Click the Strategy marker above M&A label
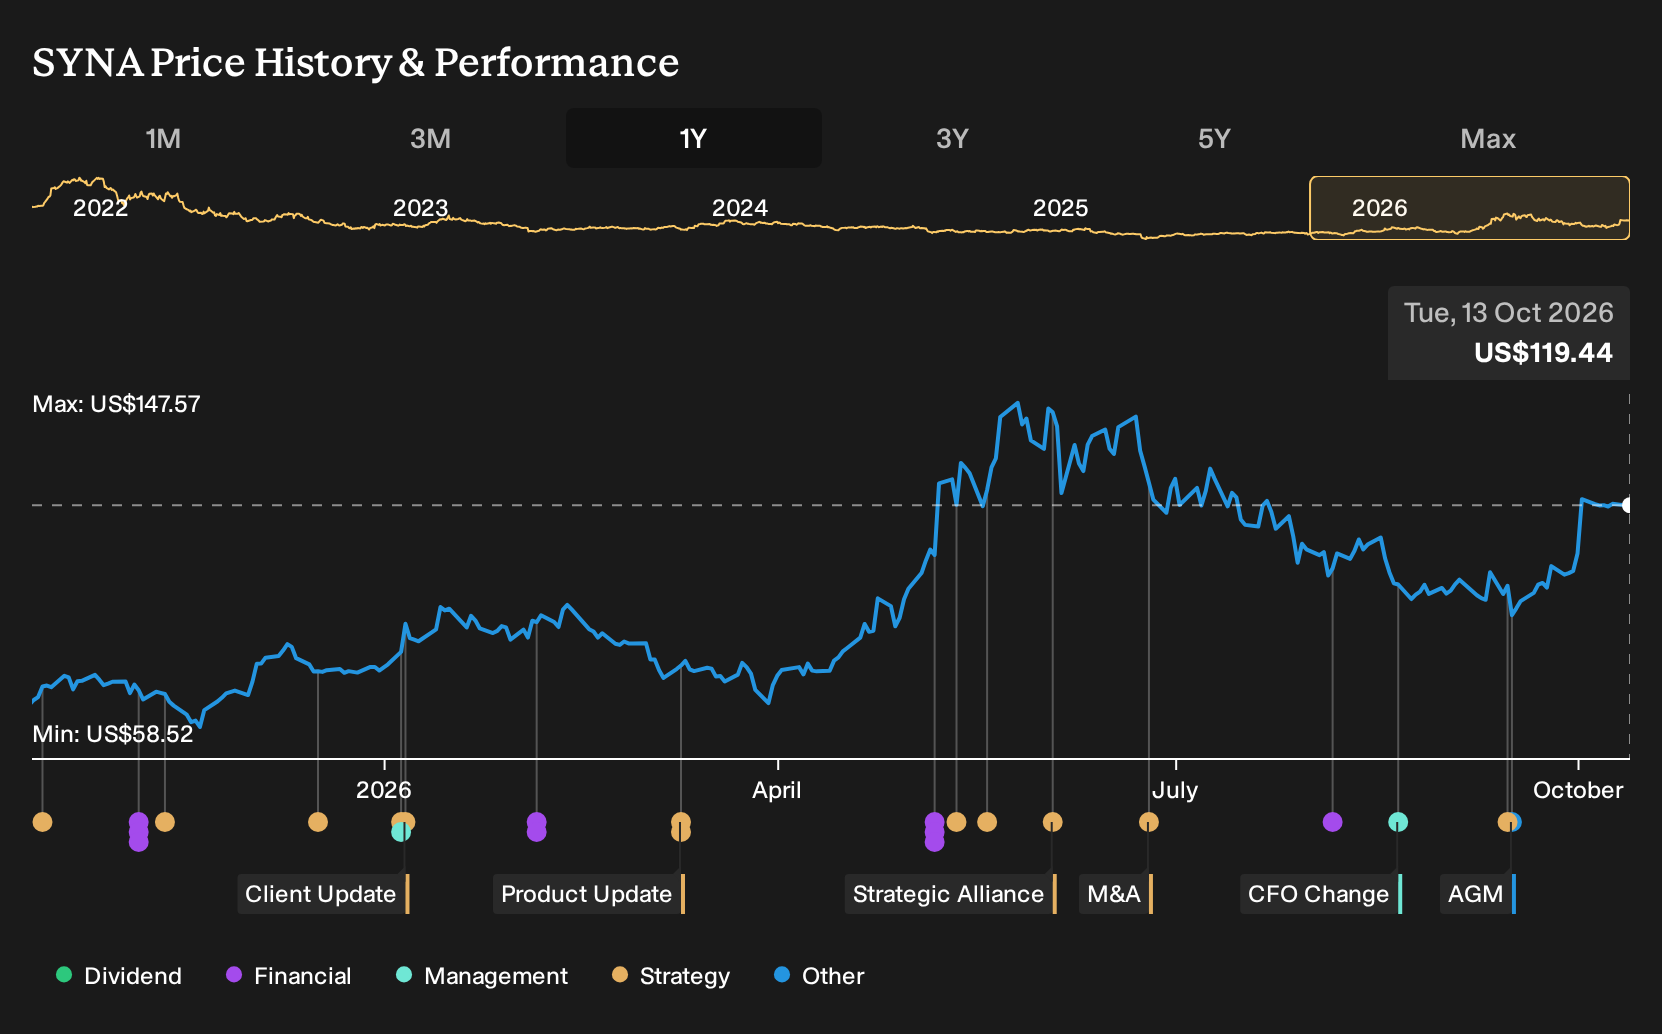The image size is (1662, 1034). tap(1149, 822)
